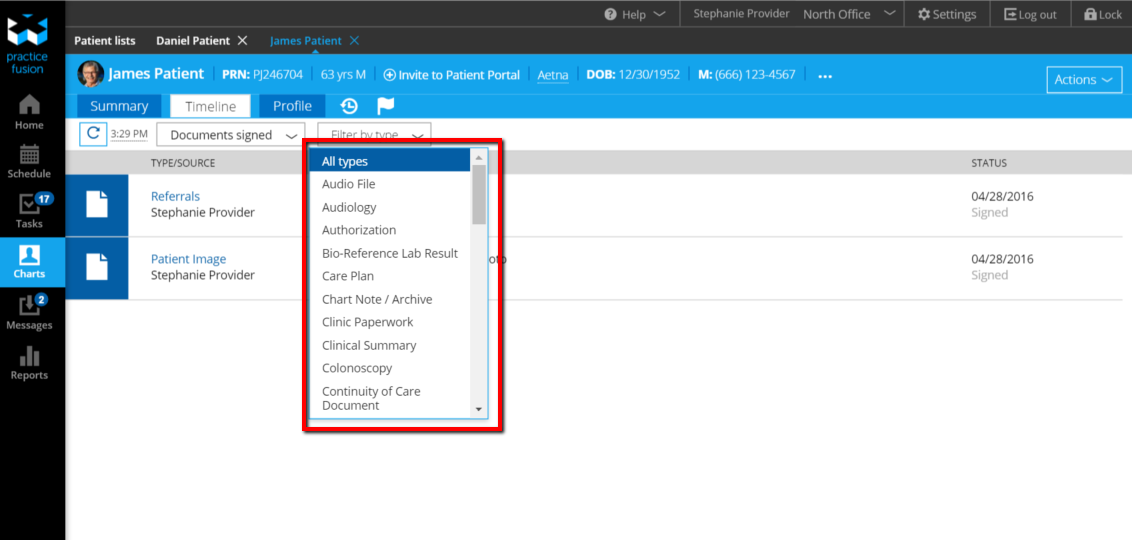The height and width of the screenshot is (540, 1132).
Task: Open the Patient Image document link
Action: pos(188,259)
